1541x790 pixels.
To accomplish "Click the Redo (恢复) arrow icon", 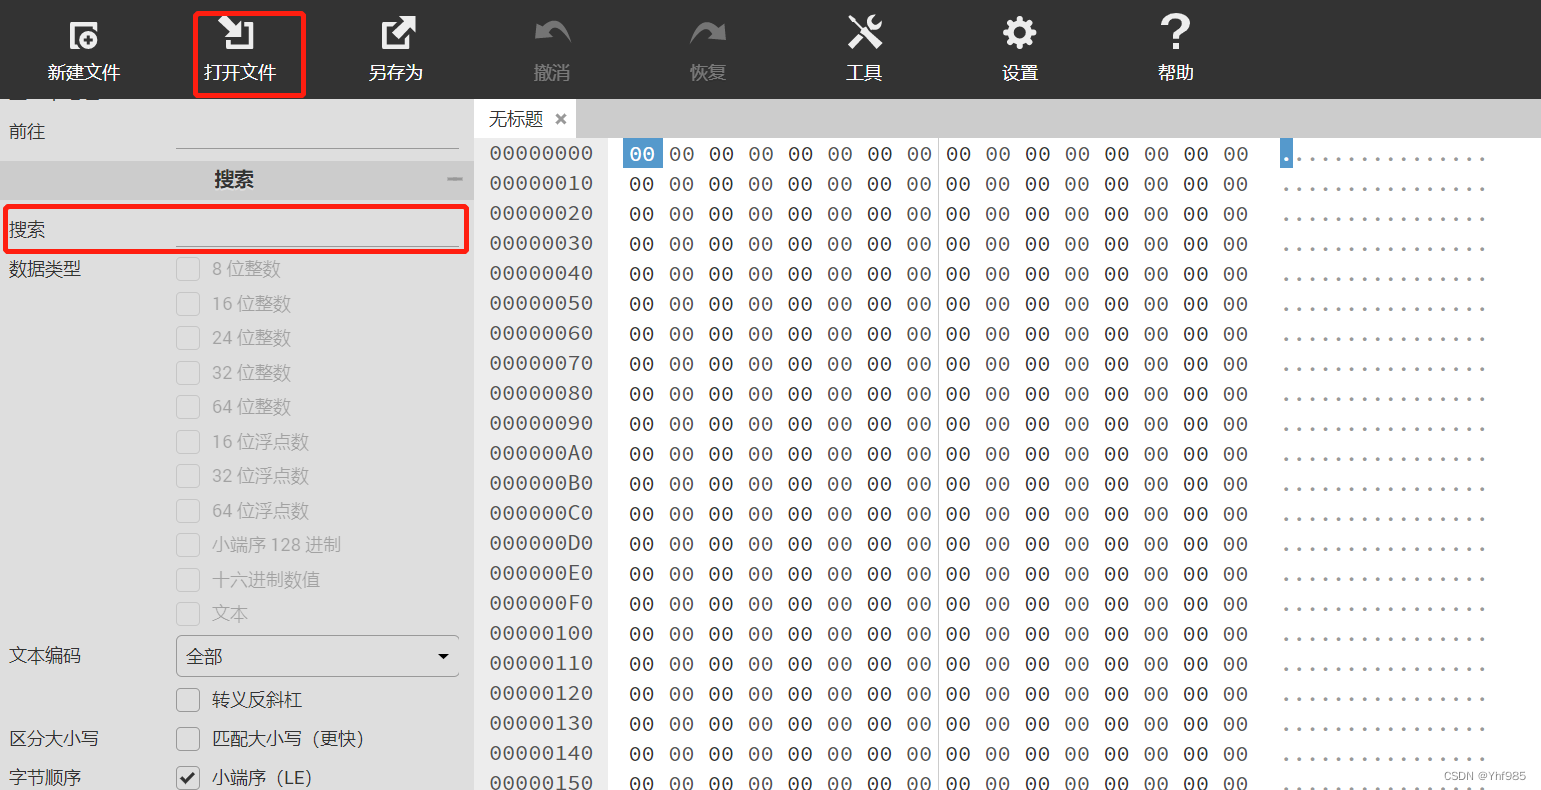I will point(708,34).
